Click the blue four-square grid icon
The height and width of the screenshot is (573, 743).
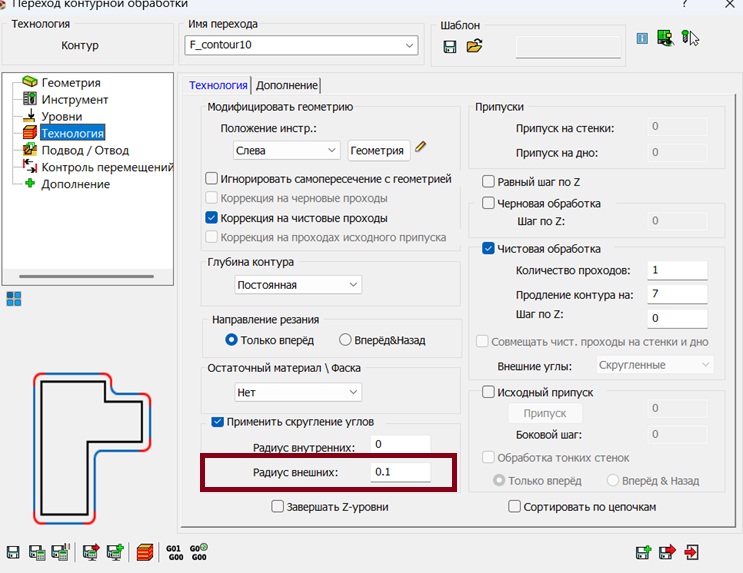coord(14,299)
